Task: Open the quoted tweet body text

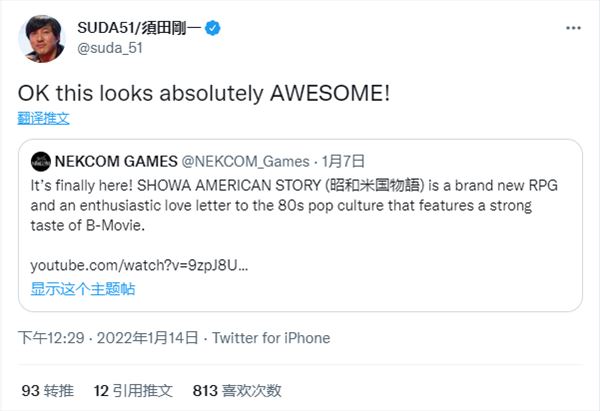Action: point(294,205)
